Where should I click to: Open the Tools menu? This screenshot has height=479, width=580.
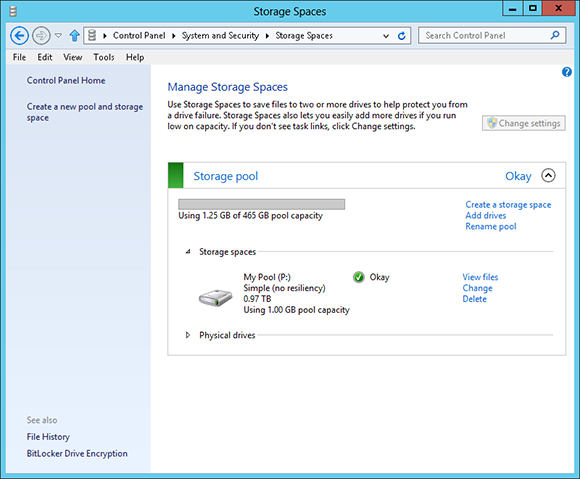(x=104, y=57)
